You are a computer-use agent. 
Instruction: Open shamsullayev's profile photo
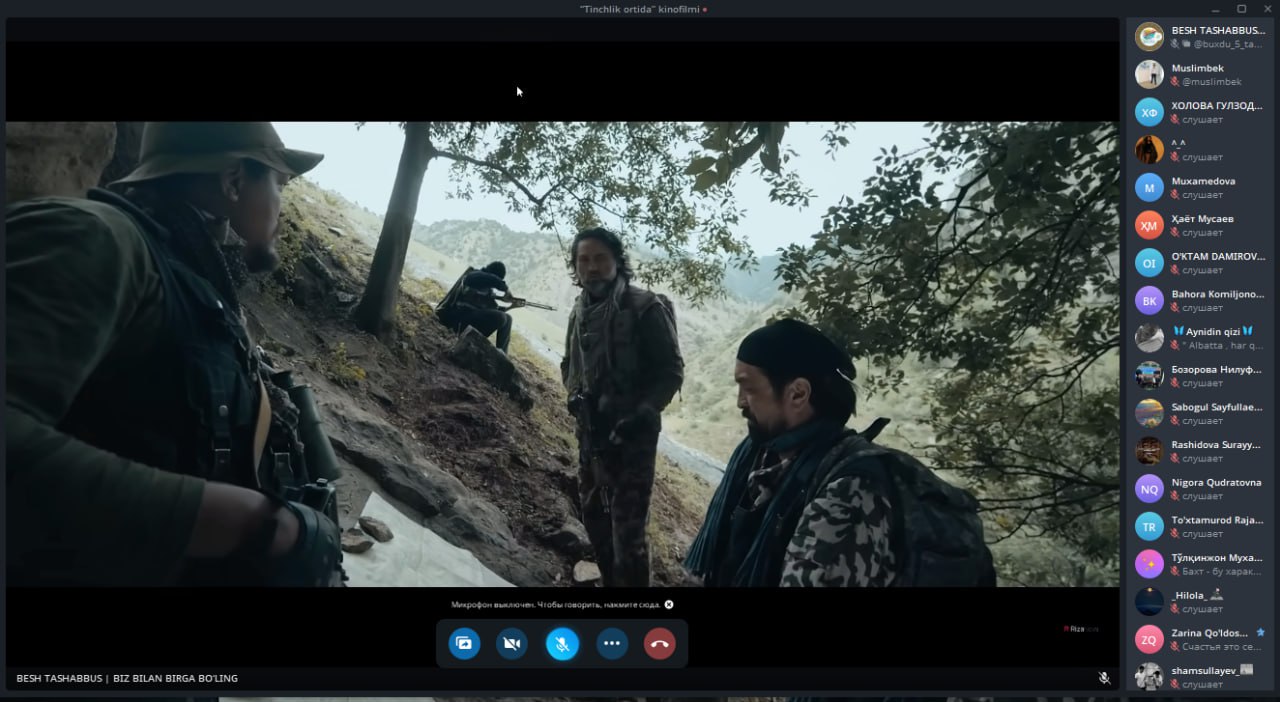tap(1149, 677)
